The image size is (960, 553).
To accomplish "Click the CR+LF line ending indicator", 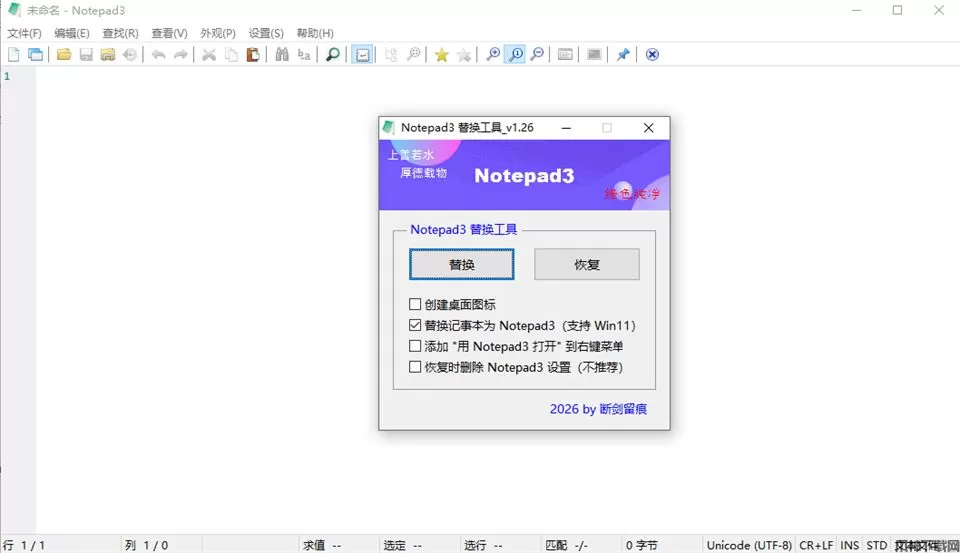I will tap(816, 545).
